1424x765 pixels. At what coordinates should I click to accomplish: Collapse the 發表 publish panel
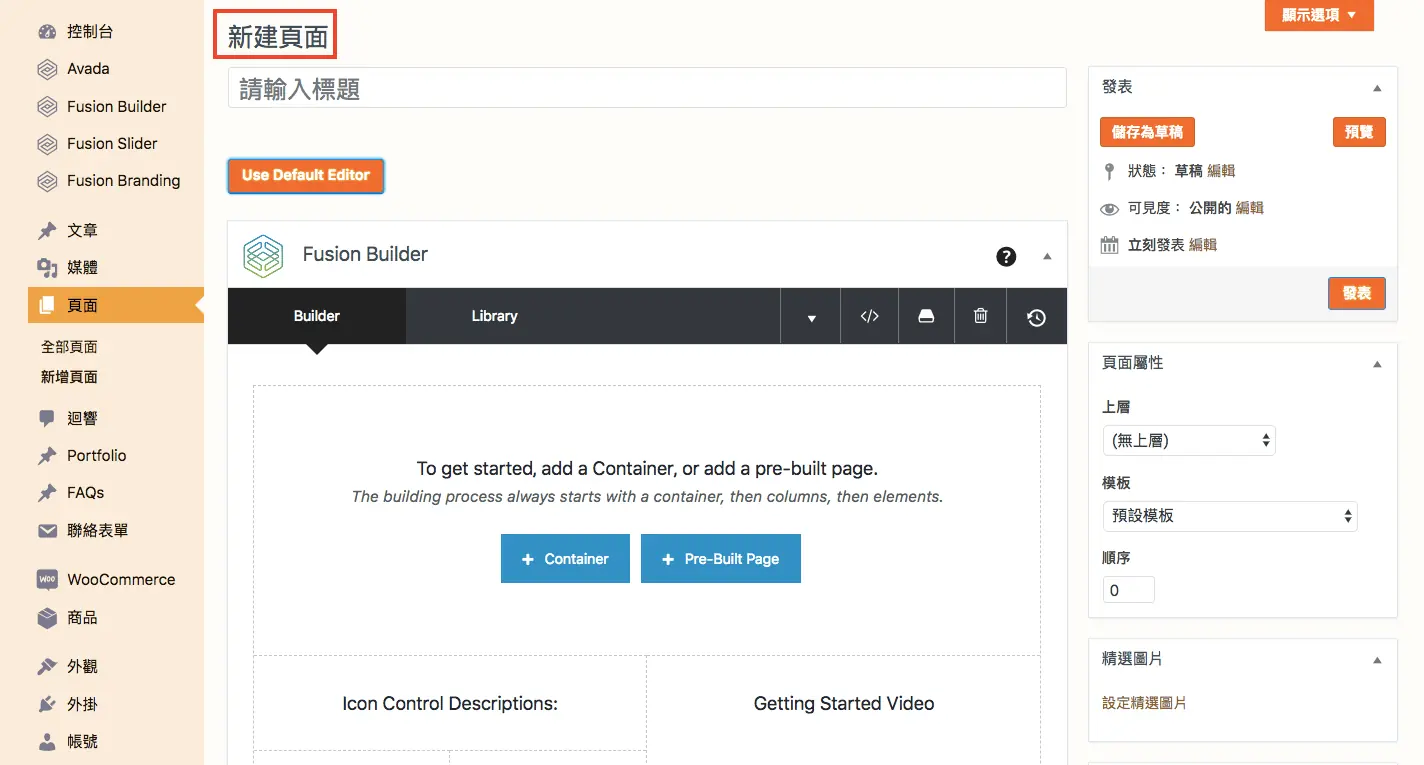pyautogui.click(x=1377, y=88)
